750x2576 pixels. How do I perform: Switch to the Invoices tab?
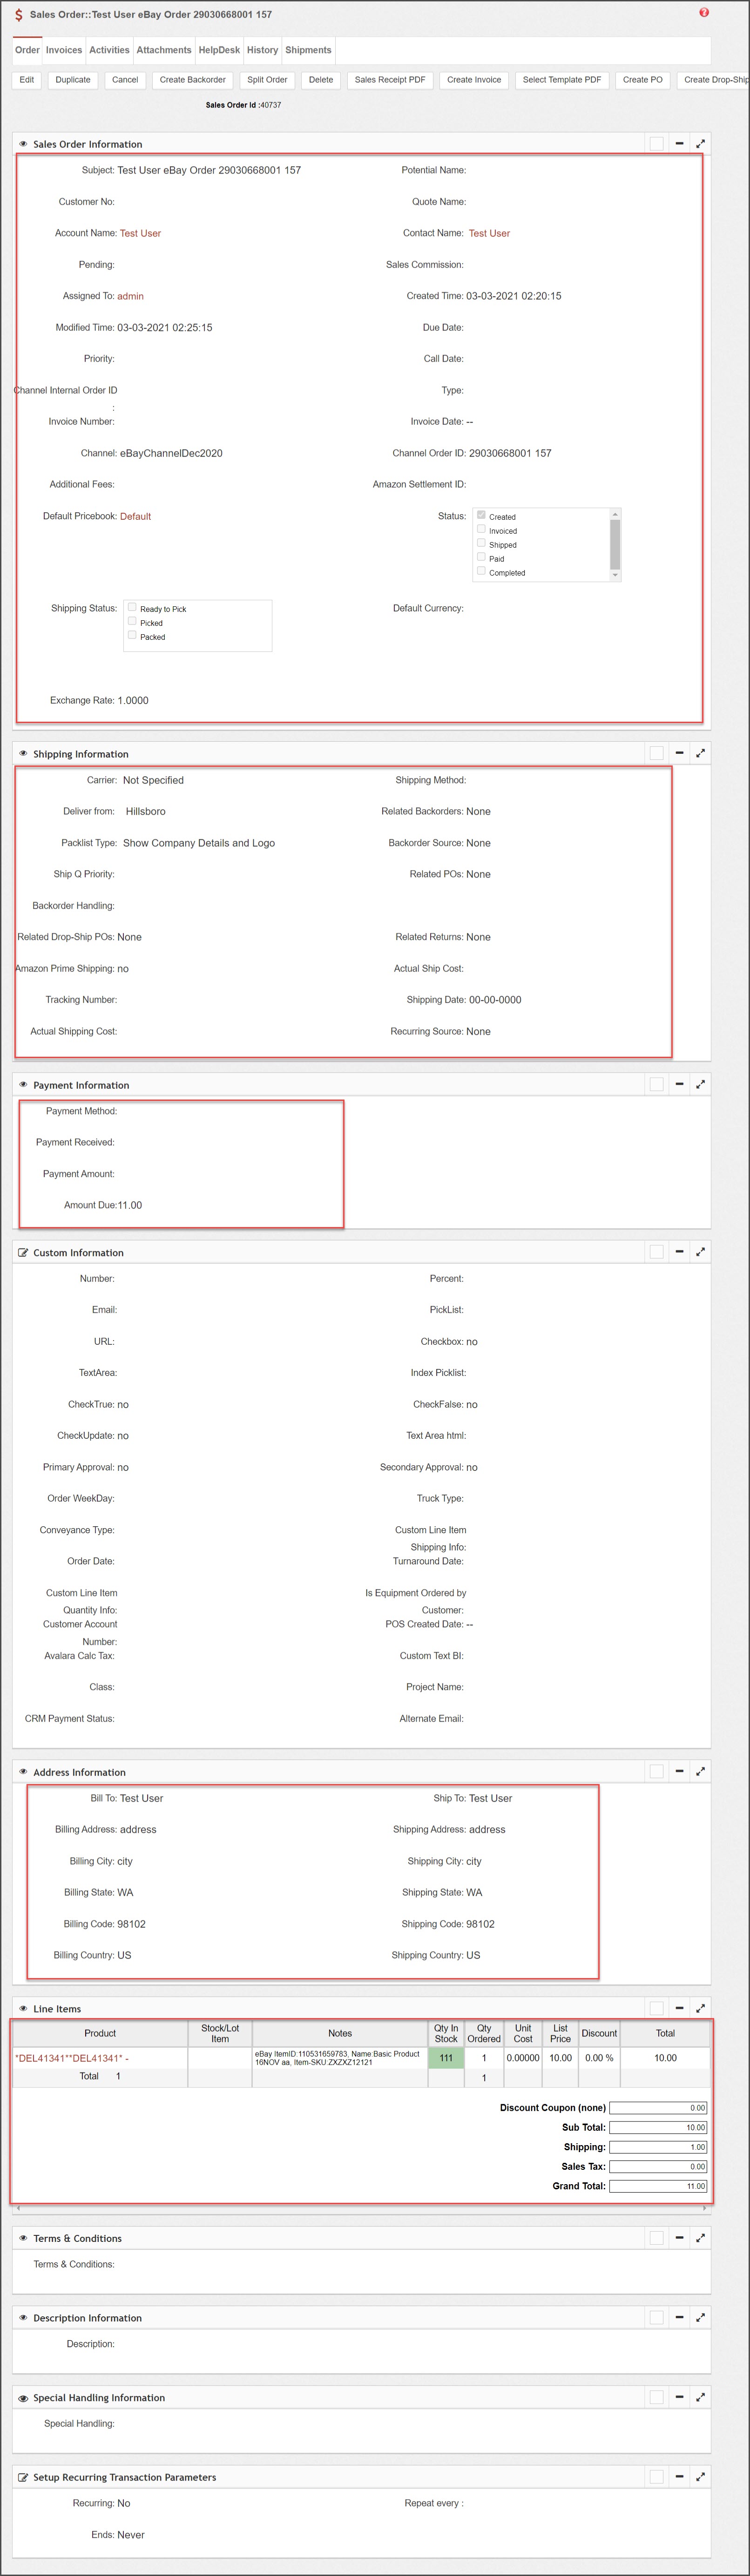(64, 50)
